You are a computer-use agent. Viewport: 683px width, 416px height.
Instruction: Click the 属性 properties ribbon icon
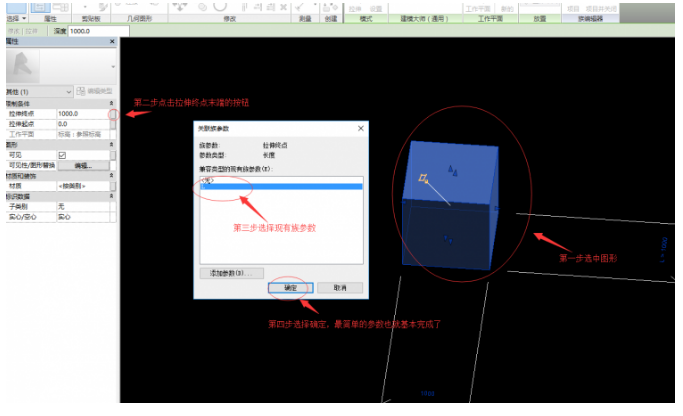click(x=40, y=7)
